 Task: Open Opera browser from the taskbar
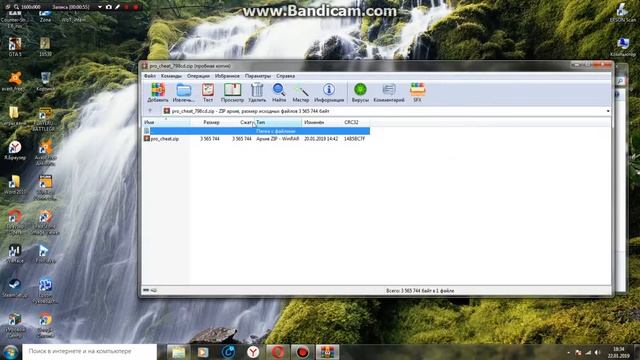click(x=278, y=352)
